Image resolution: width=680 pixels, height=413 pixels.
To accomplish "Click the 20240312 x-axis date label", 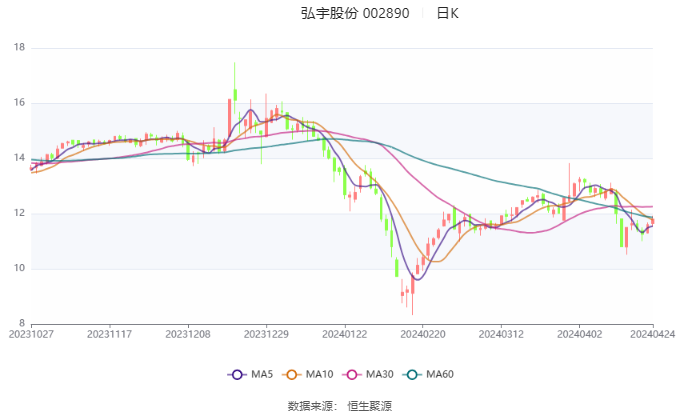I will pyautogui.click(x=501, y=334).
